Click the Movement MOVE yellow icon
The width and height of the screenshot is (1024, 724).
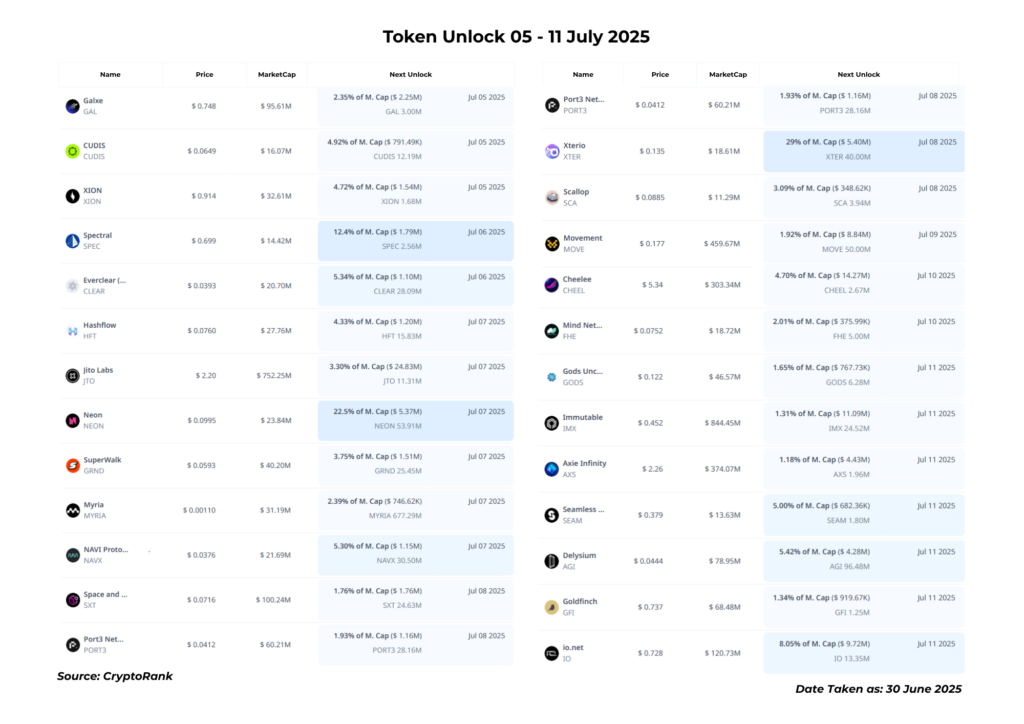coord(552,244)
